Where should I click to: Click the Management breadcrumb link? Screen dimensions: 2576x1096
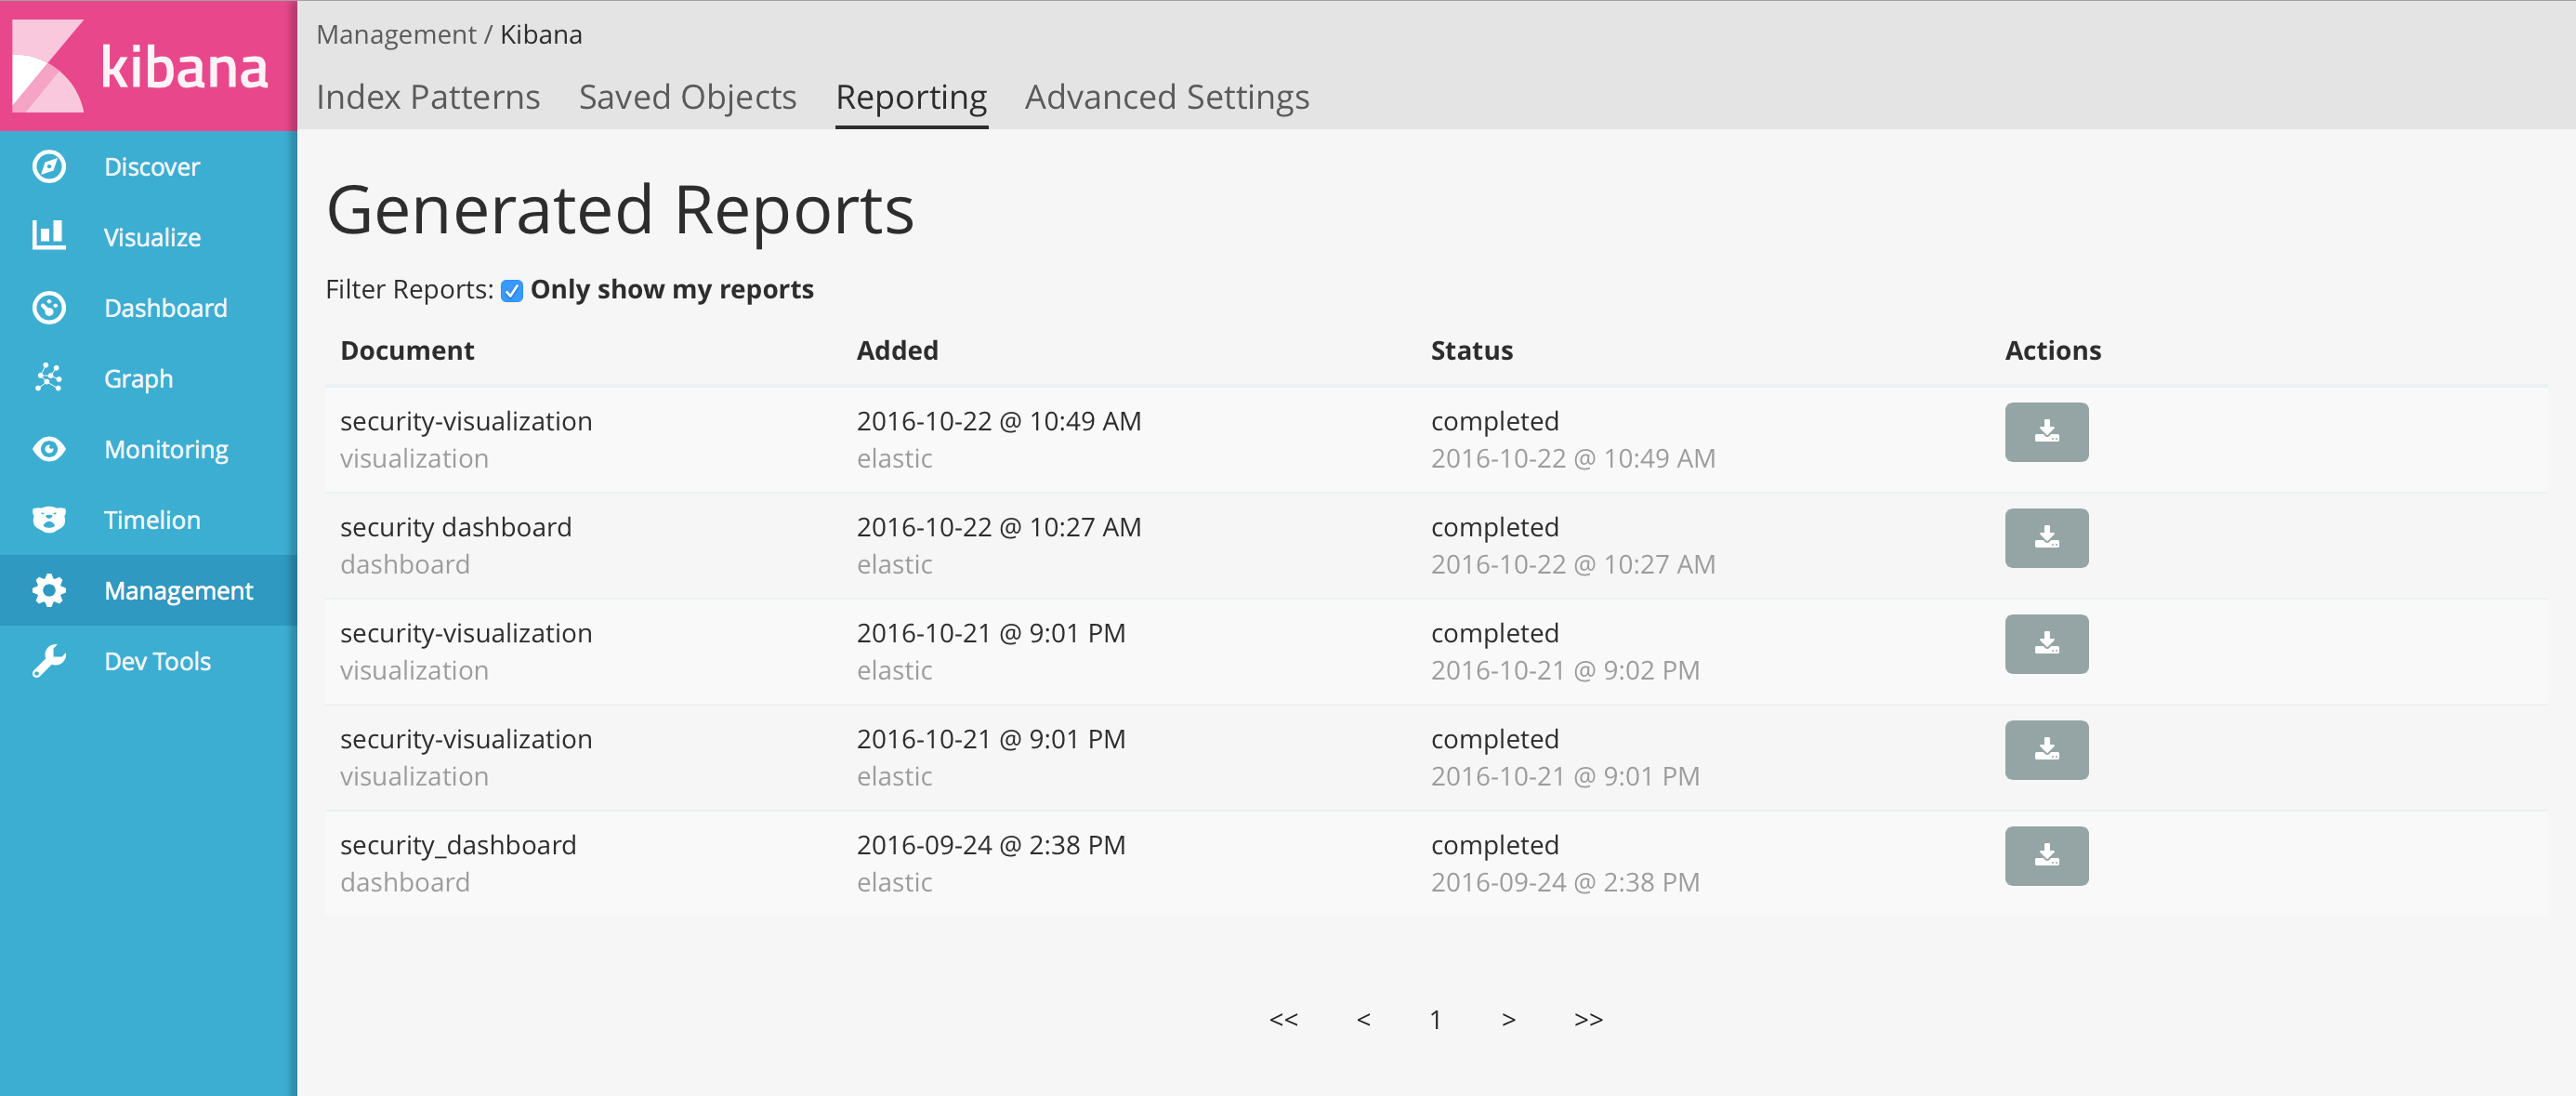pyautogui.click(x=399, y=33)
